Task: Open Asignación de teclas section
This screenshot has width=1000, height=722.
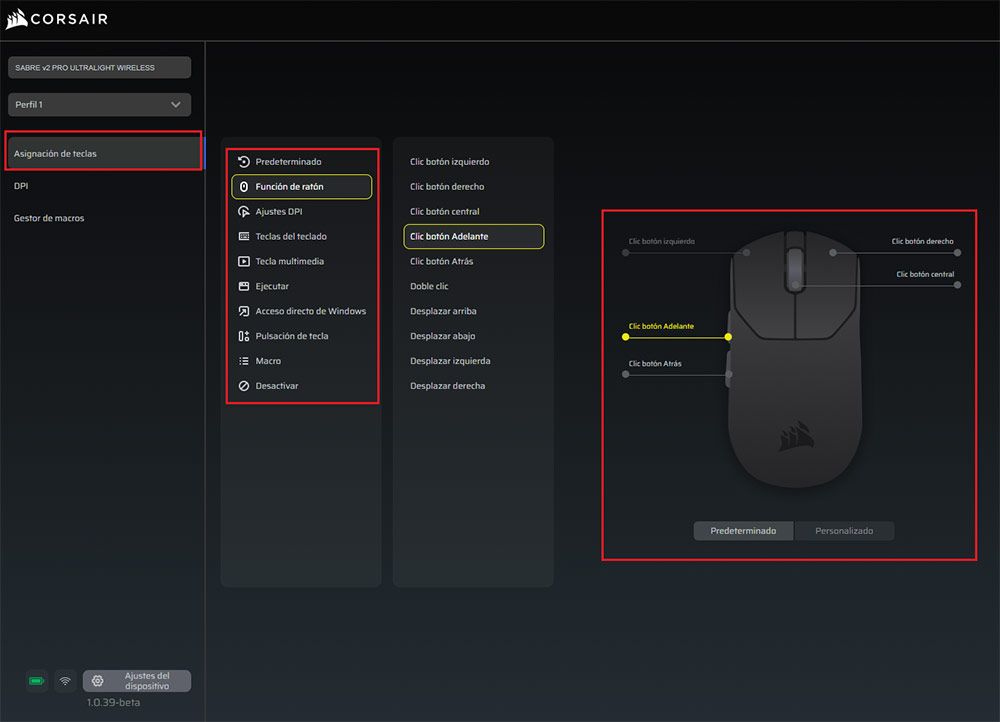Action: click(x=103, y=154)
